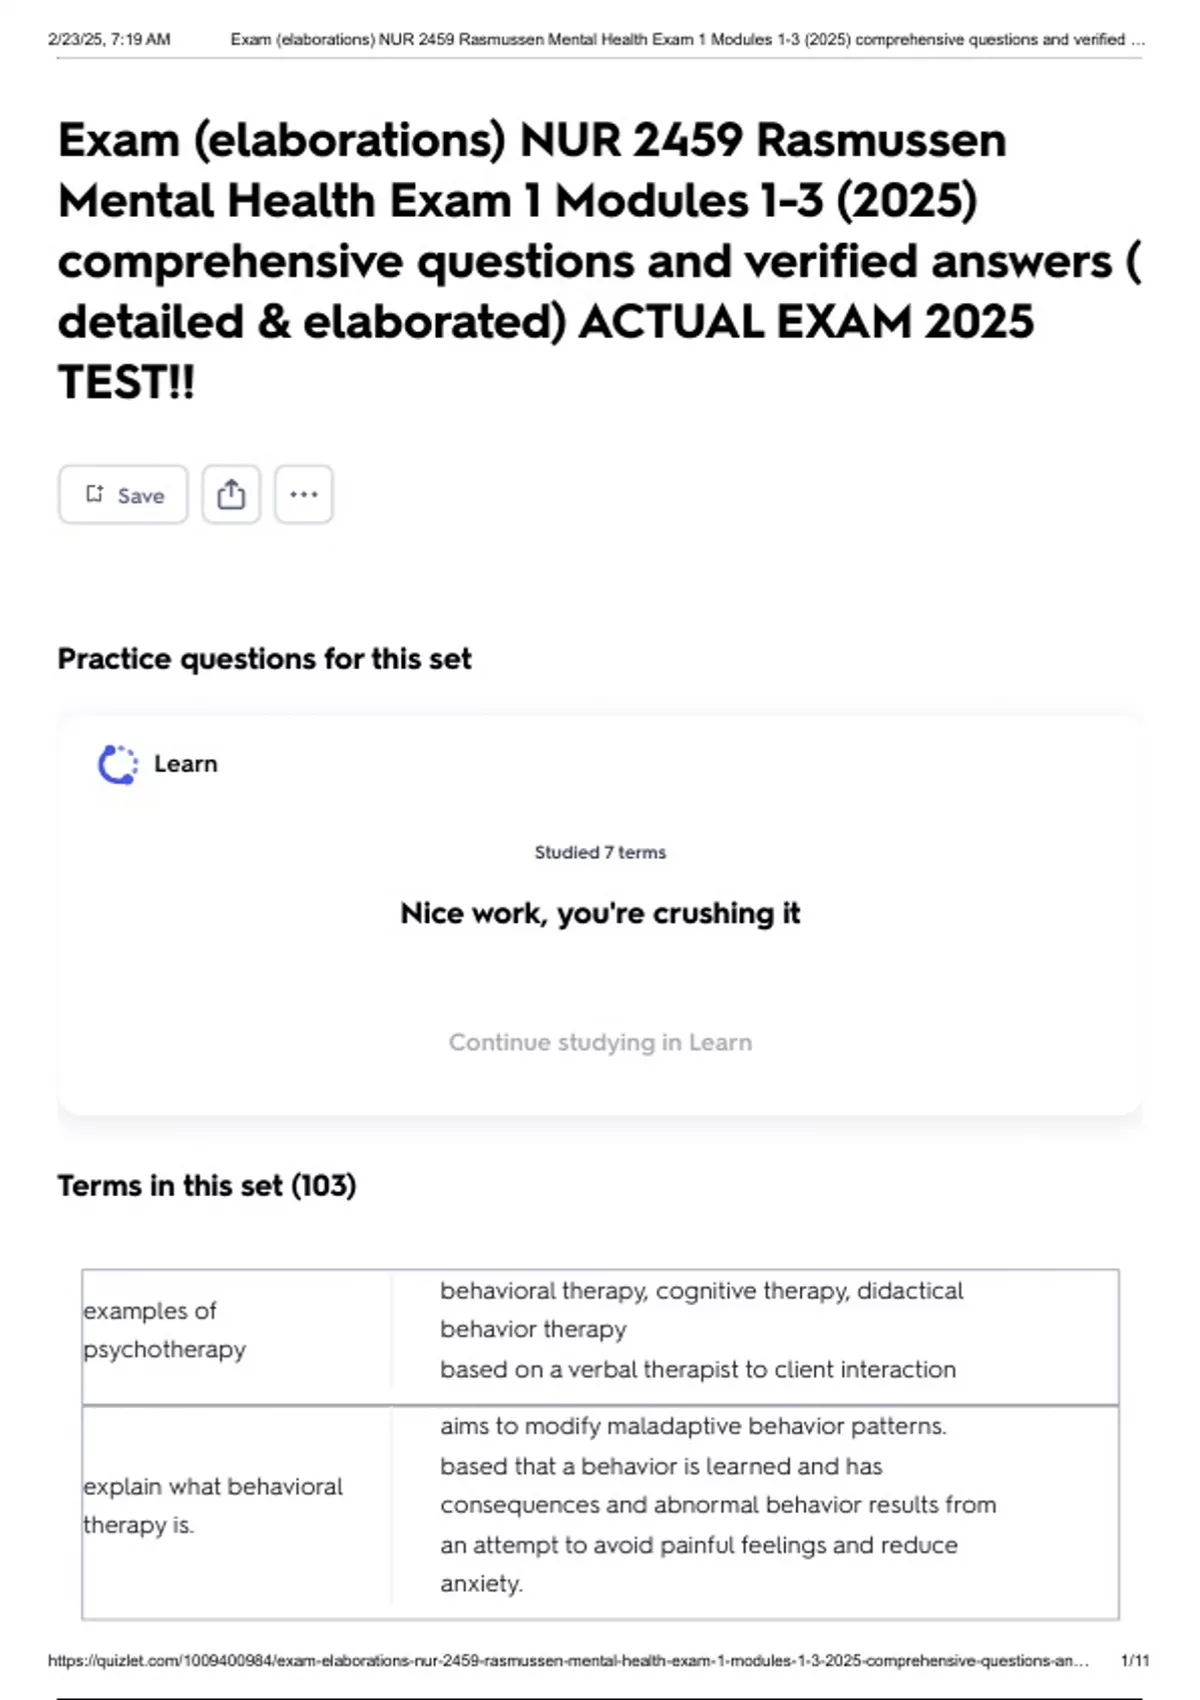Open the three-dot more options menu
This screenshot has height=1700, width=1200.
coord(304,495)
